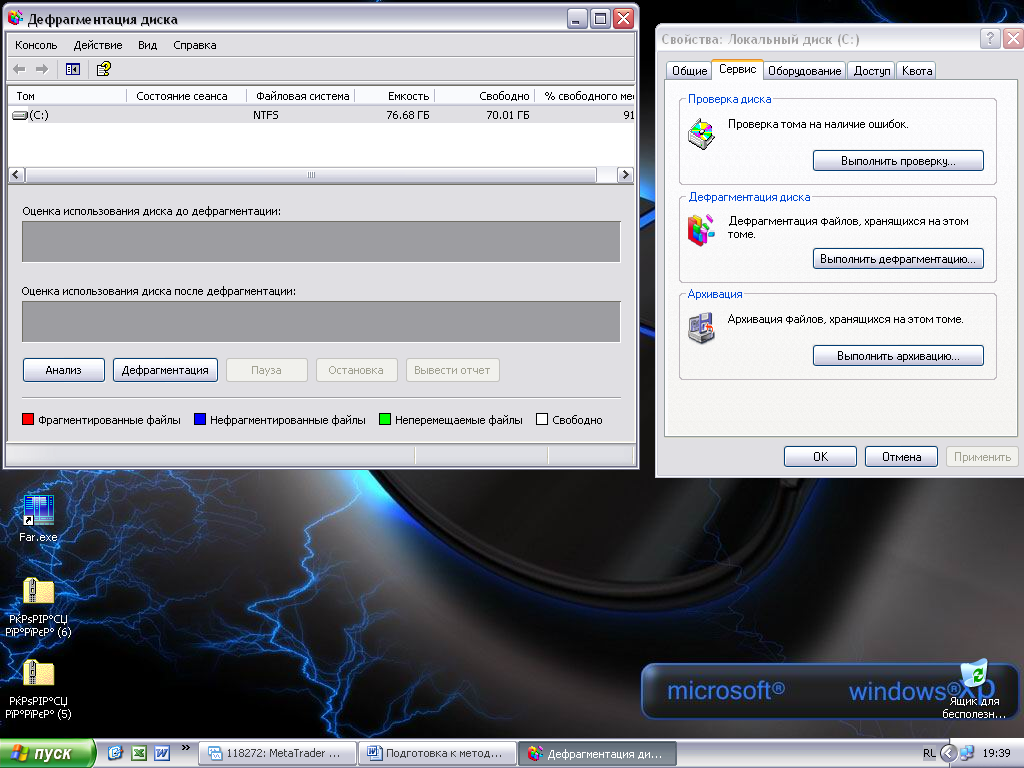Sort by Состояние сеанса column header
Viewport: 1024px width, 768px height.
186,96
